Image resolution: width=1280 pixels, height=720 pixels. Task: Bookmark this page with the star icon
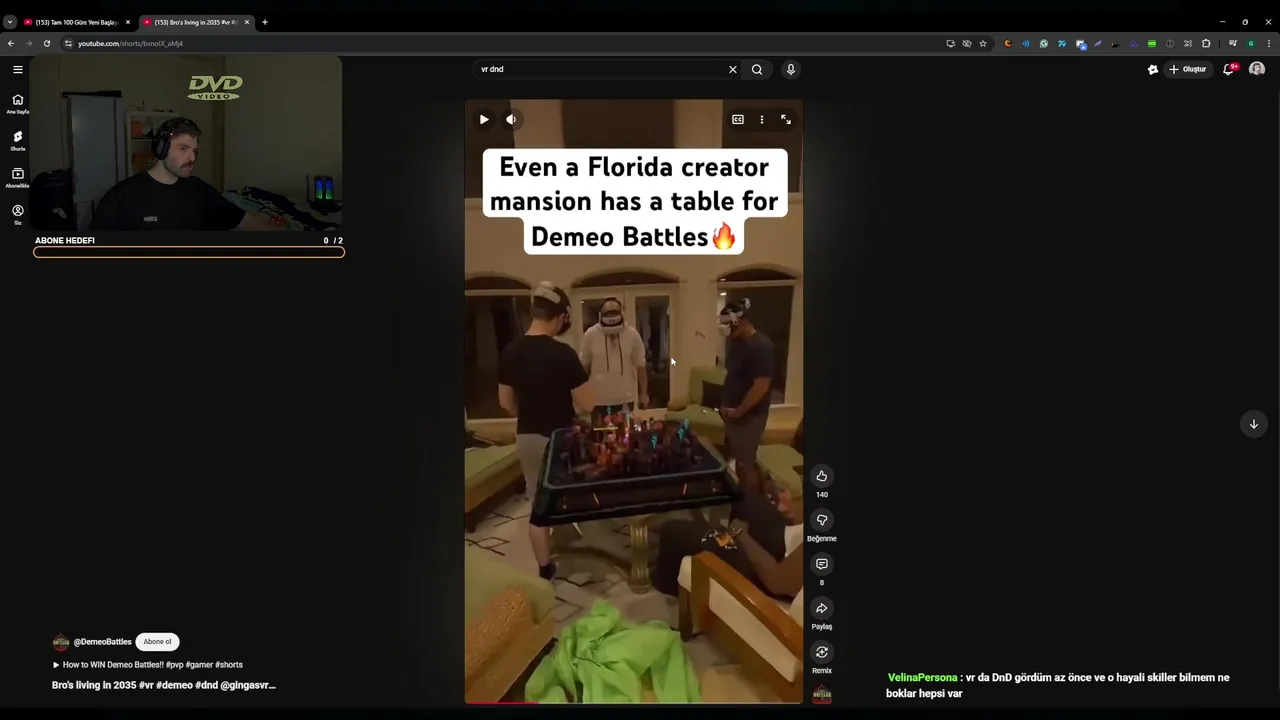point(983,44)
